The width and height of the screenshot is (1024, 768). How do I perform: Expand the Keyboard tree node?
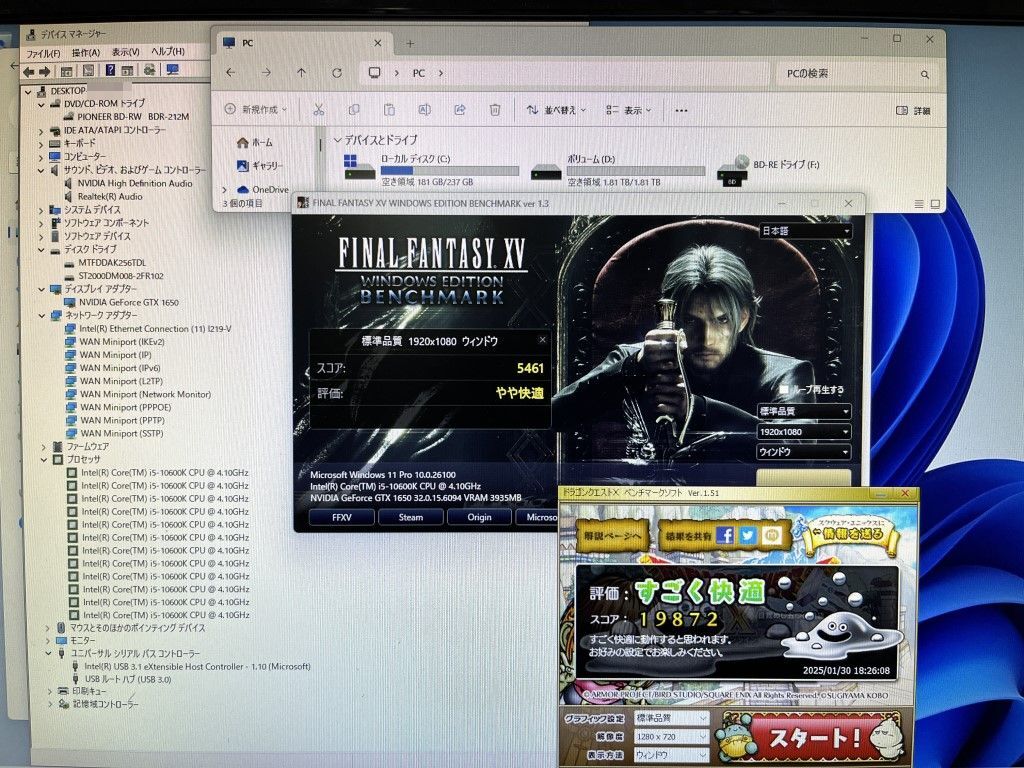point(41,143)
